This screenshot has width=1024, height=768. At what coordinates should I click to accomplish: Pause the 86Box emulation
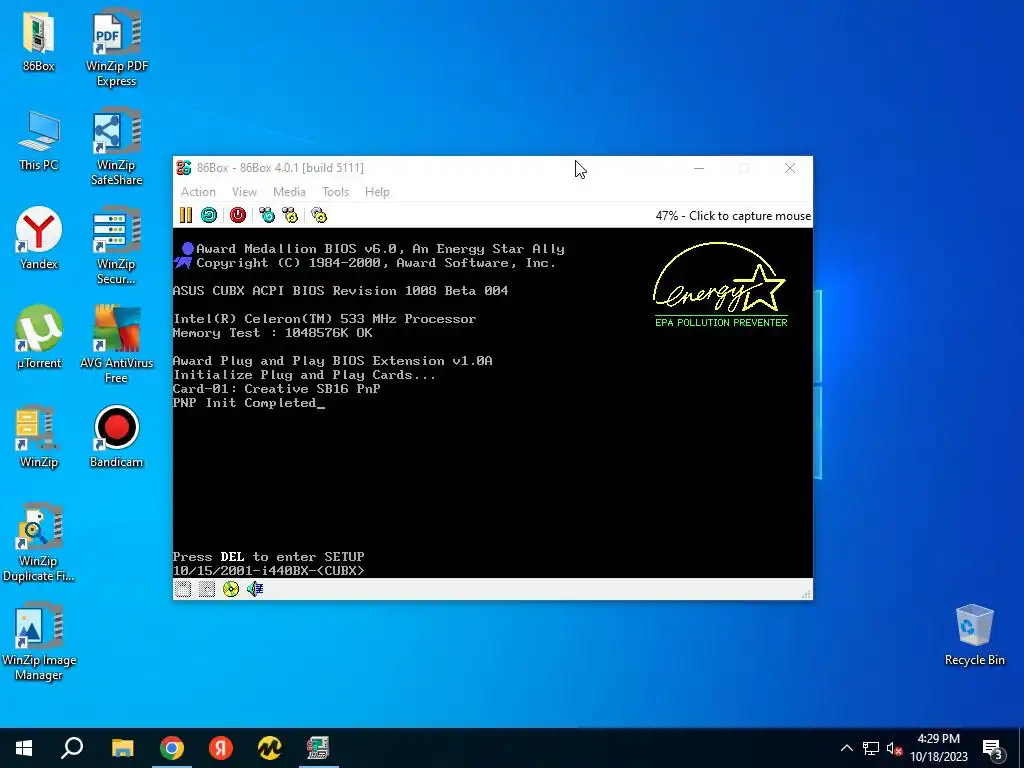tap(185, 215)
